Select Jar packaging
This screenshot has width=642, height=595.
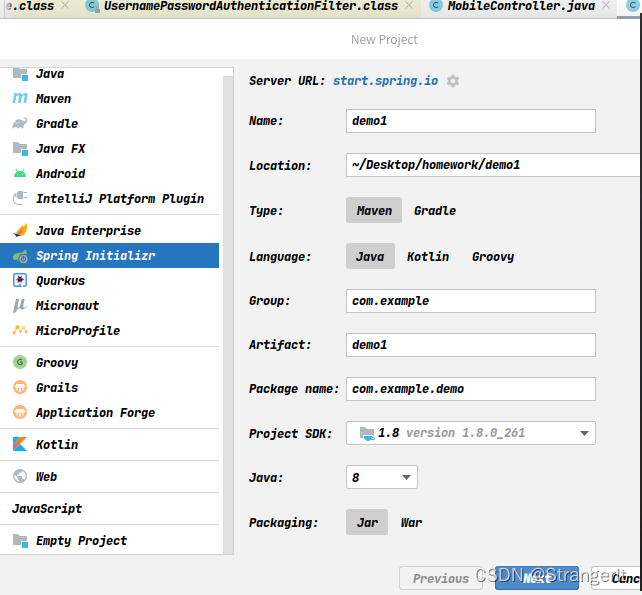367,522
